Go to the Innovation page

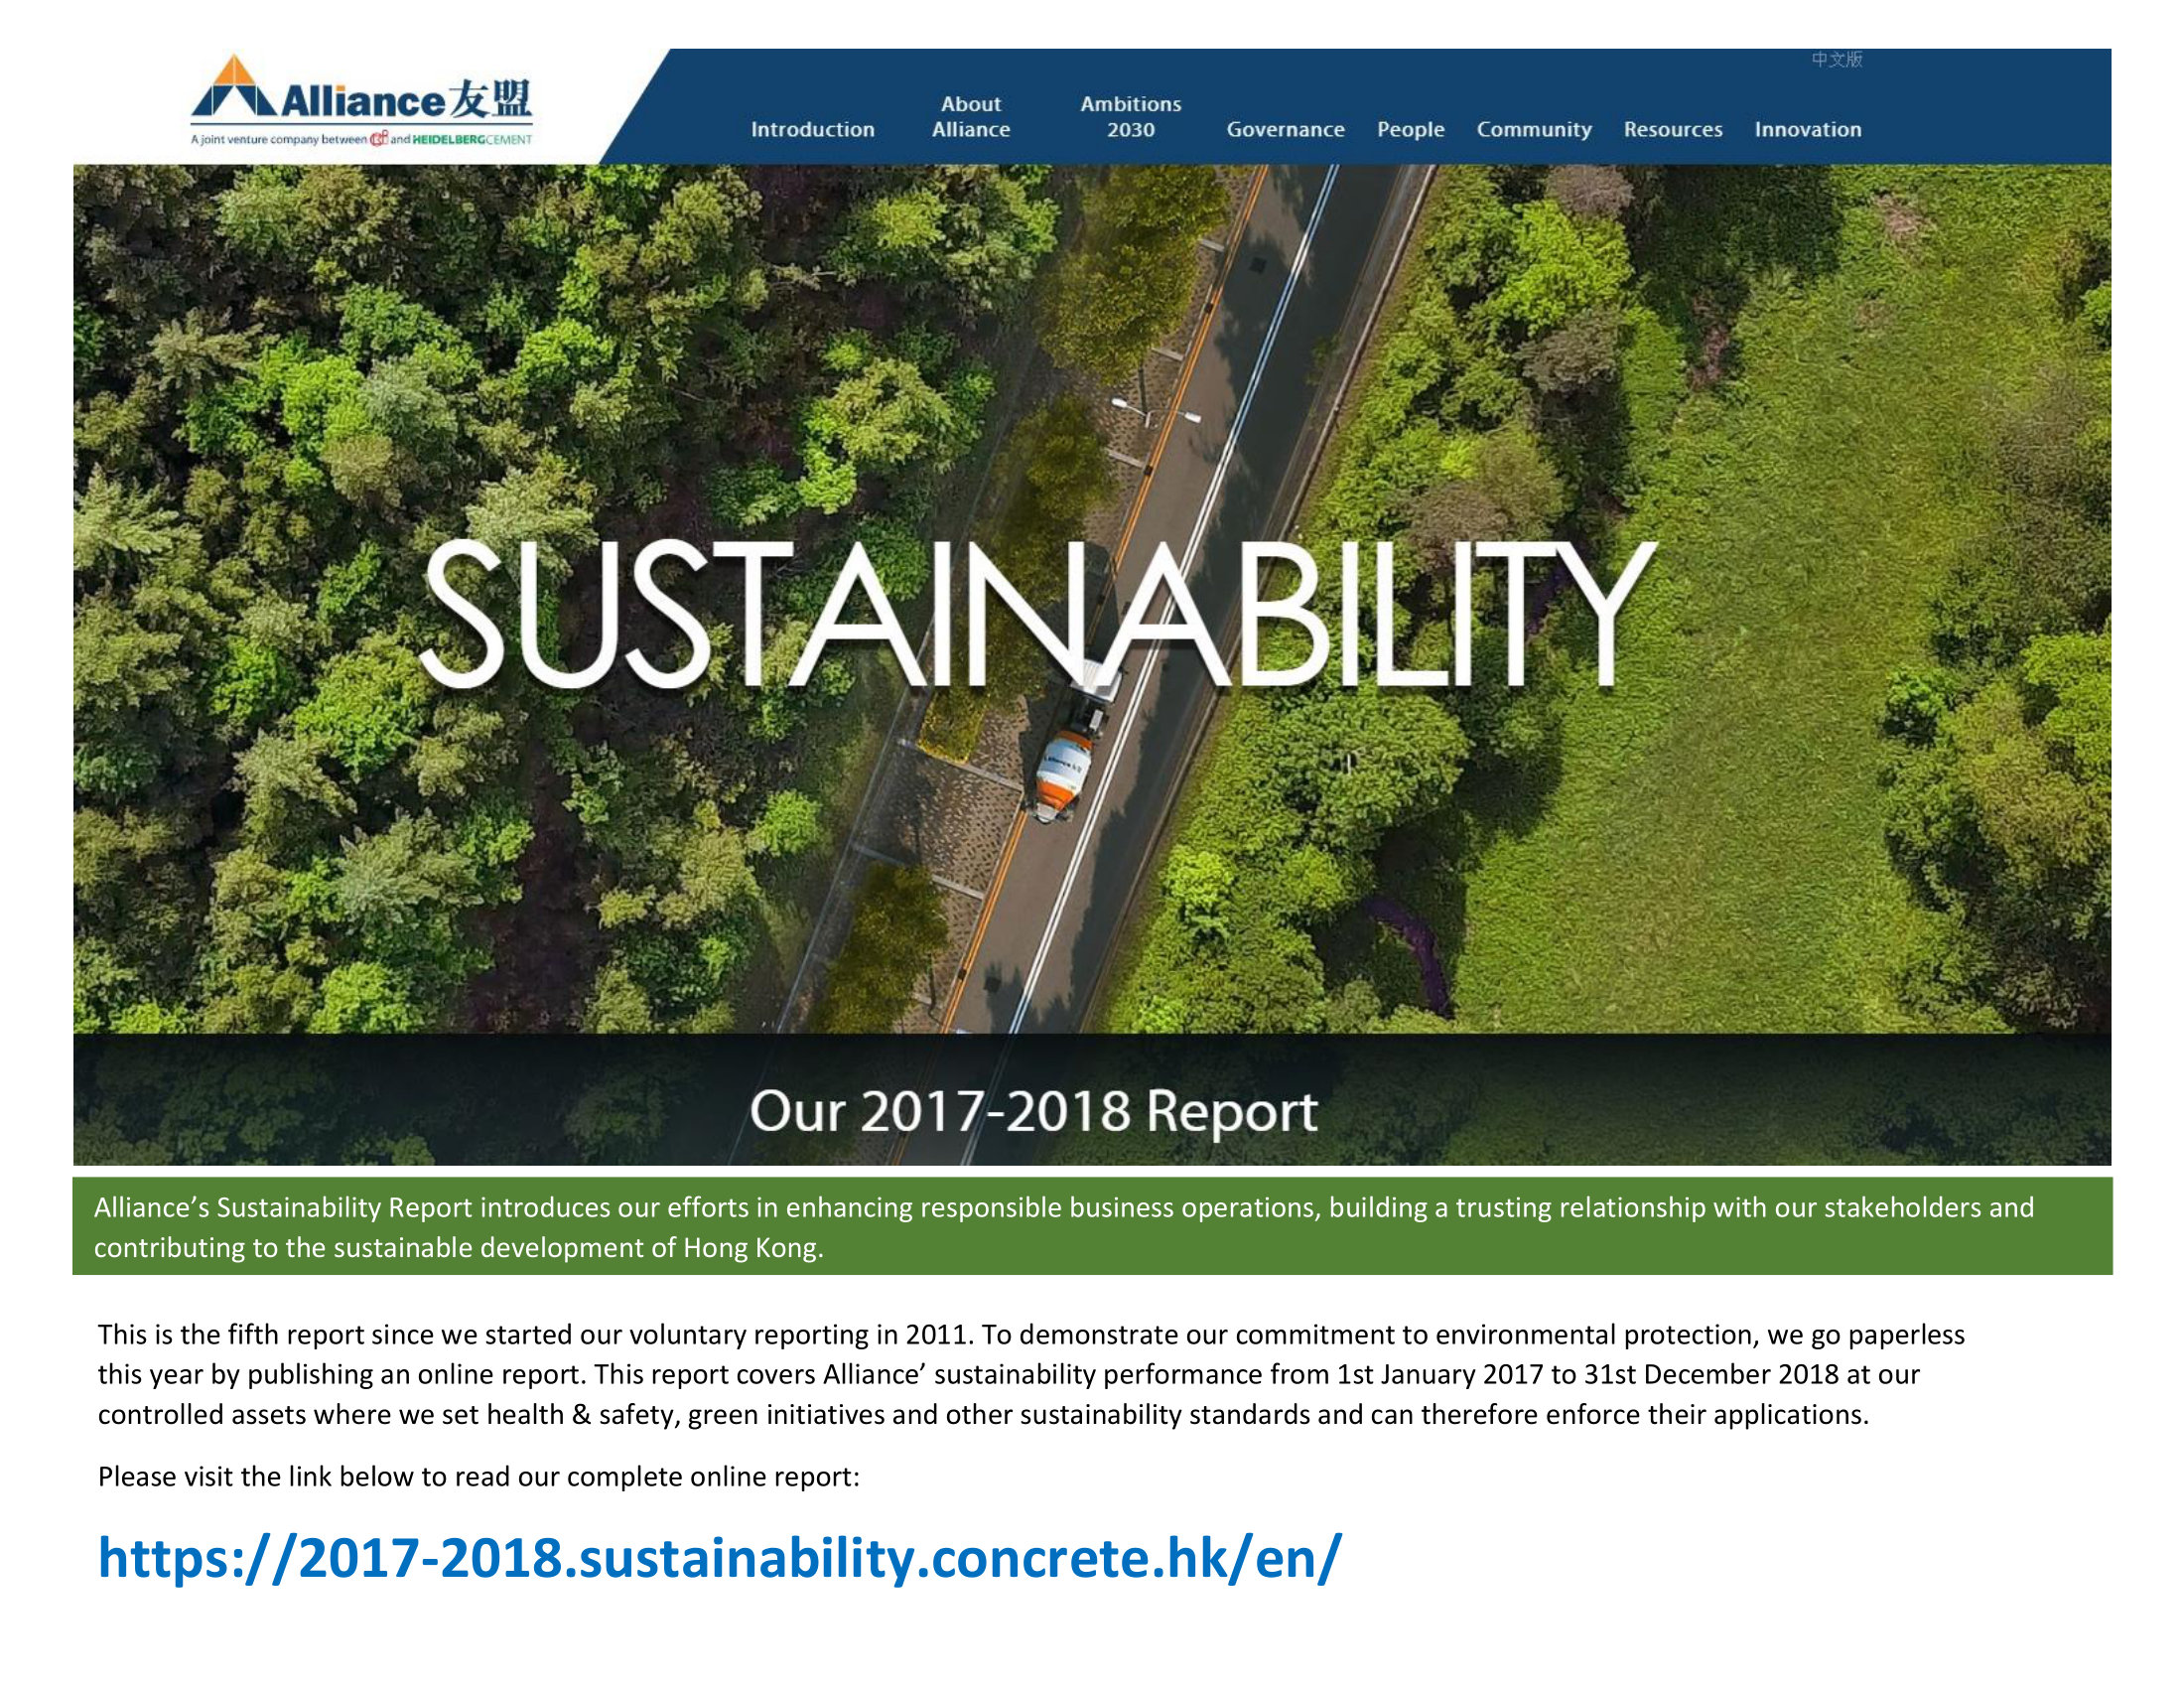(1807, 129)
